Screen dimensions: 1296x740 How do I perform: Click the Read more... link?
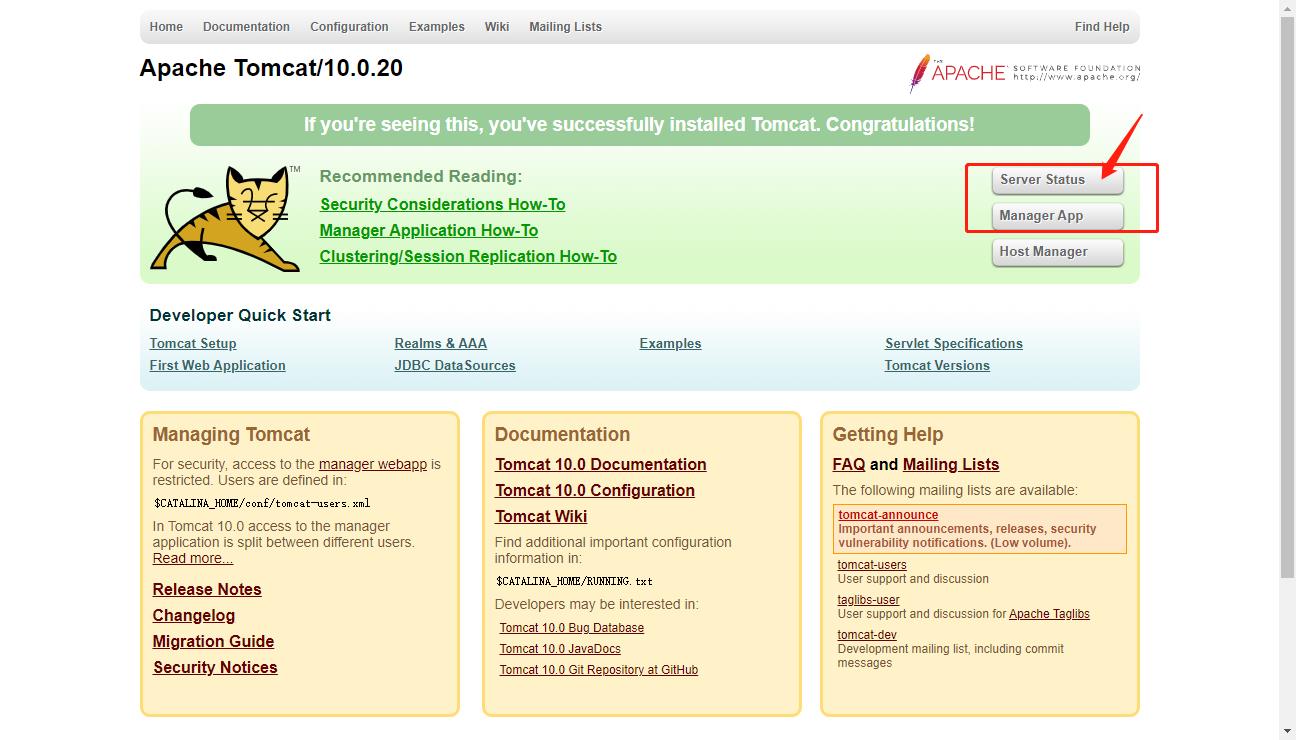tap(193, 558)
